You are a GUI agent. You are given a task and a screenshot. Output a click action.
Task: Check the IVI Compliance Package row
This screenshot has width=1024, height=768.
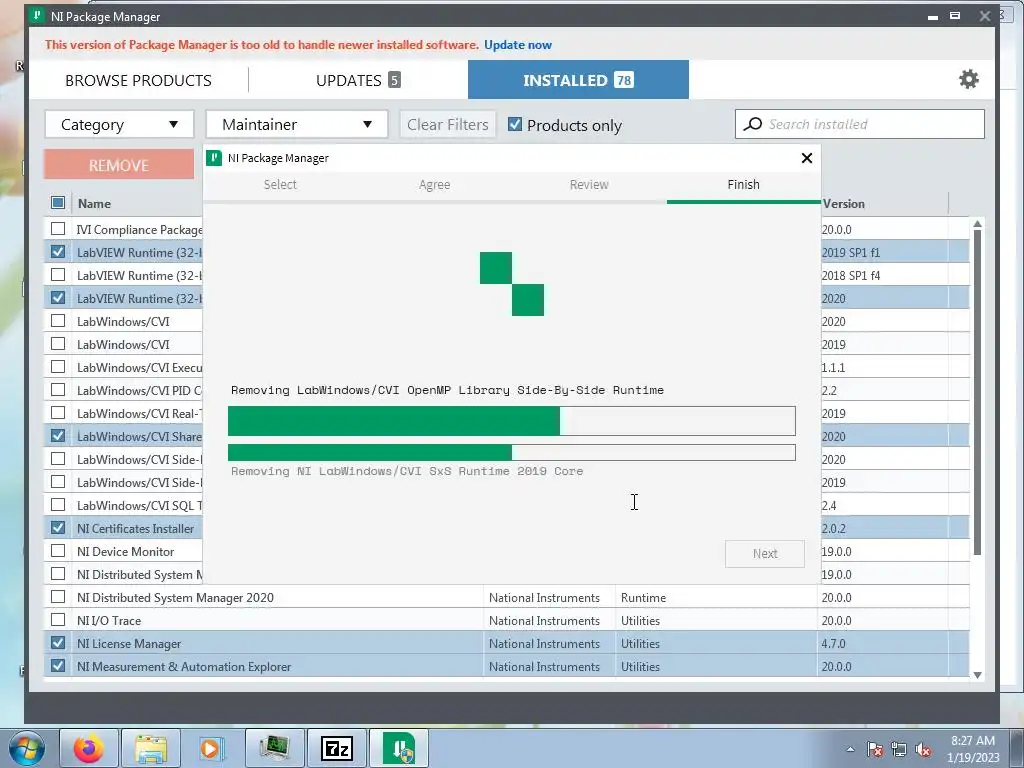(57, 229)
